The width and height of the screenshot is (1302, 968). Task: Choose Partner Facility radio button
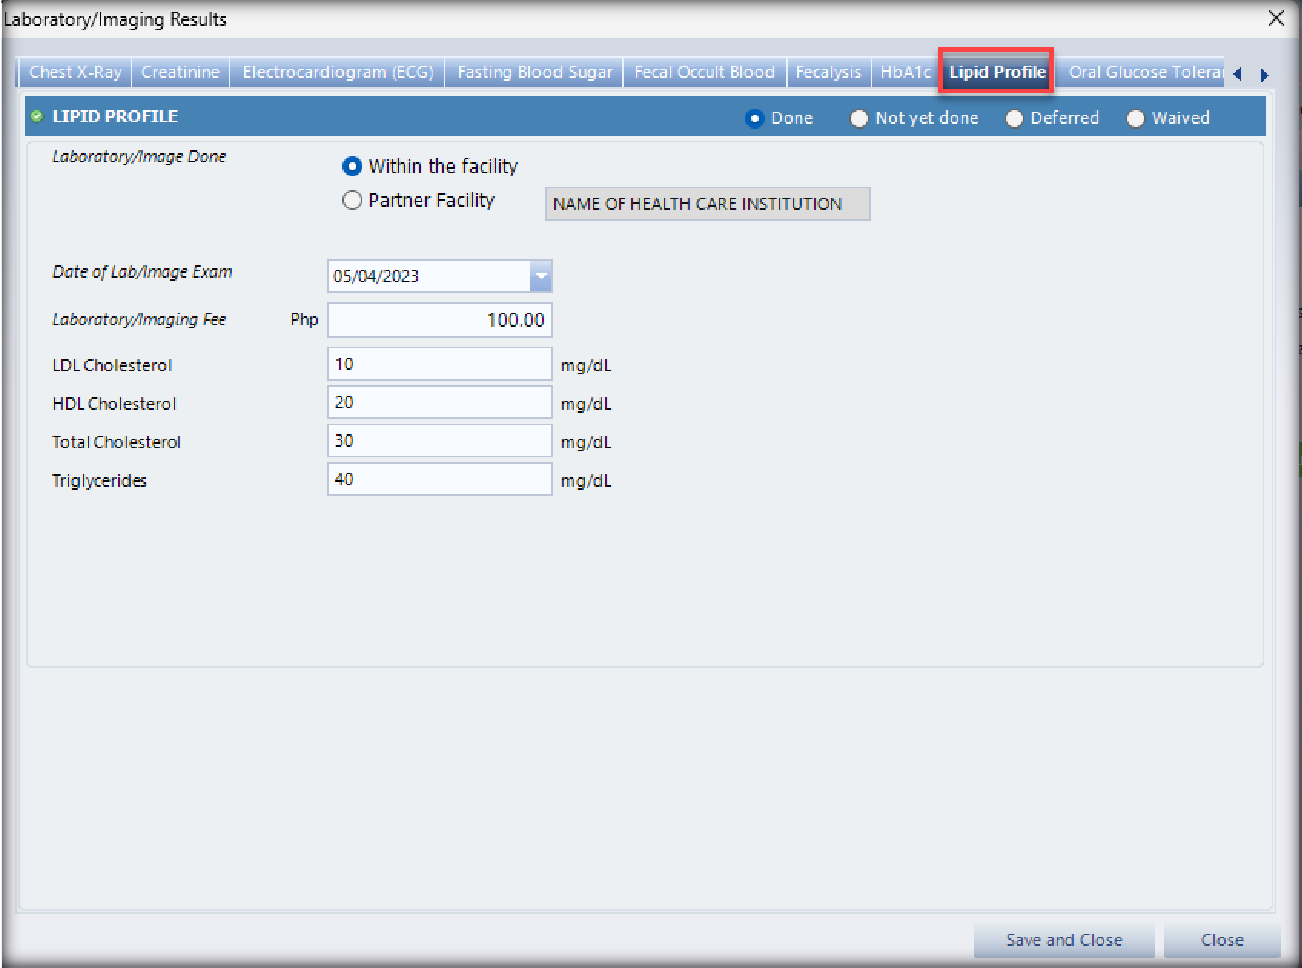tap(352, 200)
